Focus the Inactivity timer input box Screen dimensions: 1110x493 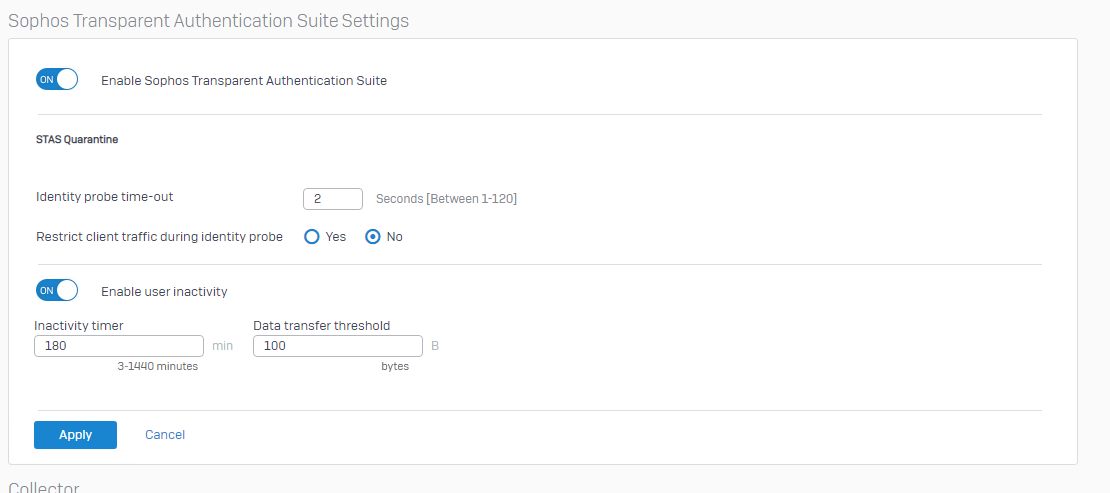click(118, 346)
